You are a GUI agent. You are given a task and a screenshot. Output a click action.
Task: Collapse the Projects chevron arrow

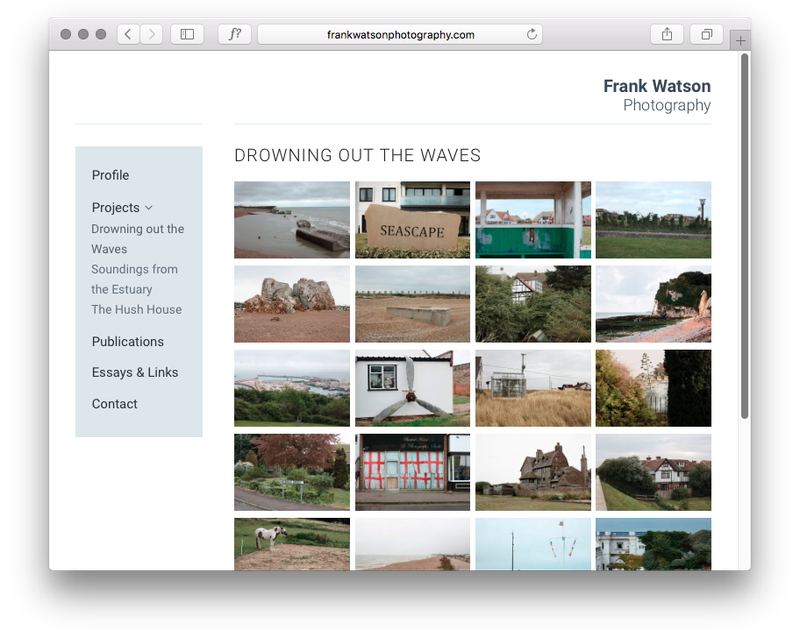148,208
